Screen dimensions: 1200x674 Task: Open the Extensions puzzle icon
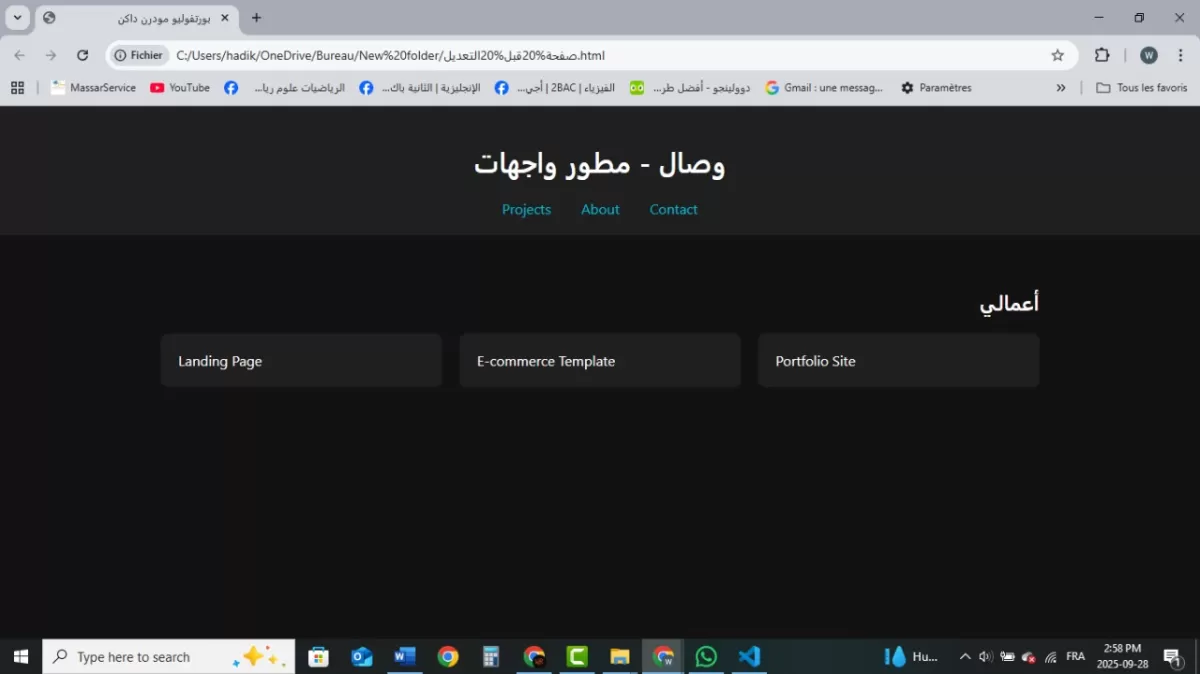click(1102, 56)
